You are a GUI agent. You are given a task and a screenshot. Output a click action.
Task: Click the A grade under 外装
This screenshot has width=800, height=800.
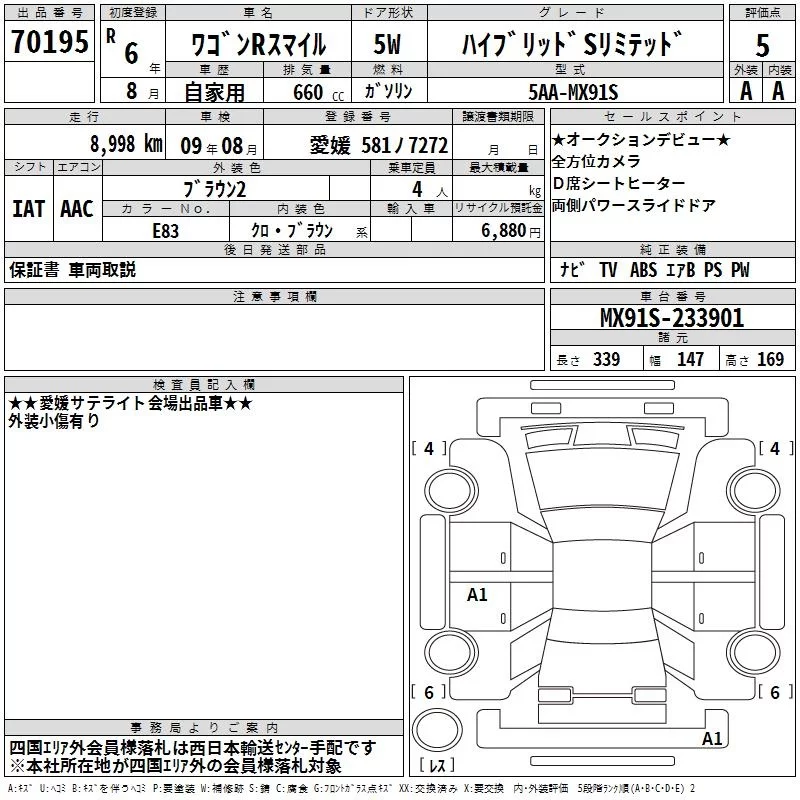pyautogui.click(x=746, y=91)
